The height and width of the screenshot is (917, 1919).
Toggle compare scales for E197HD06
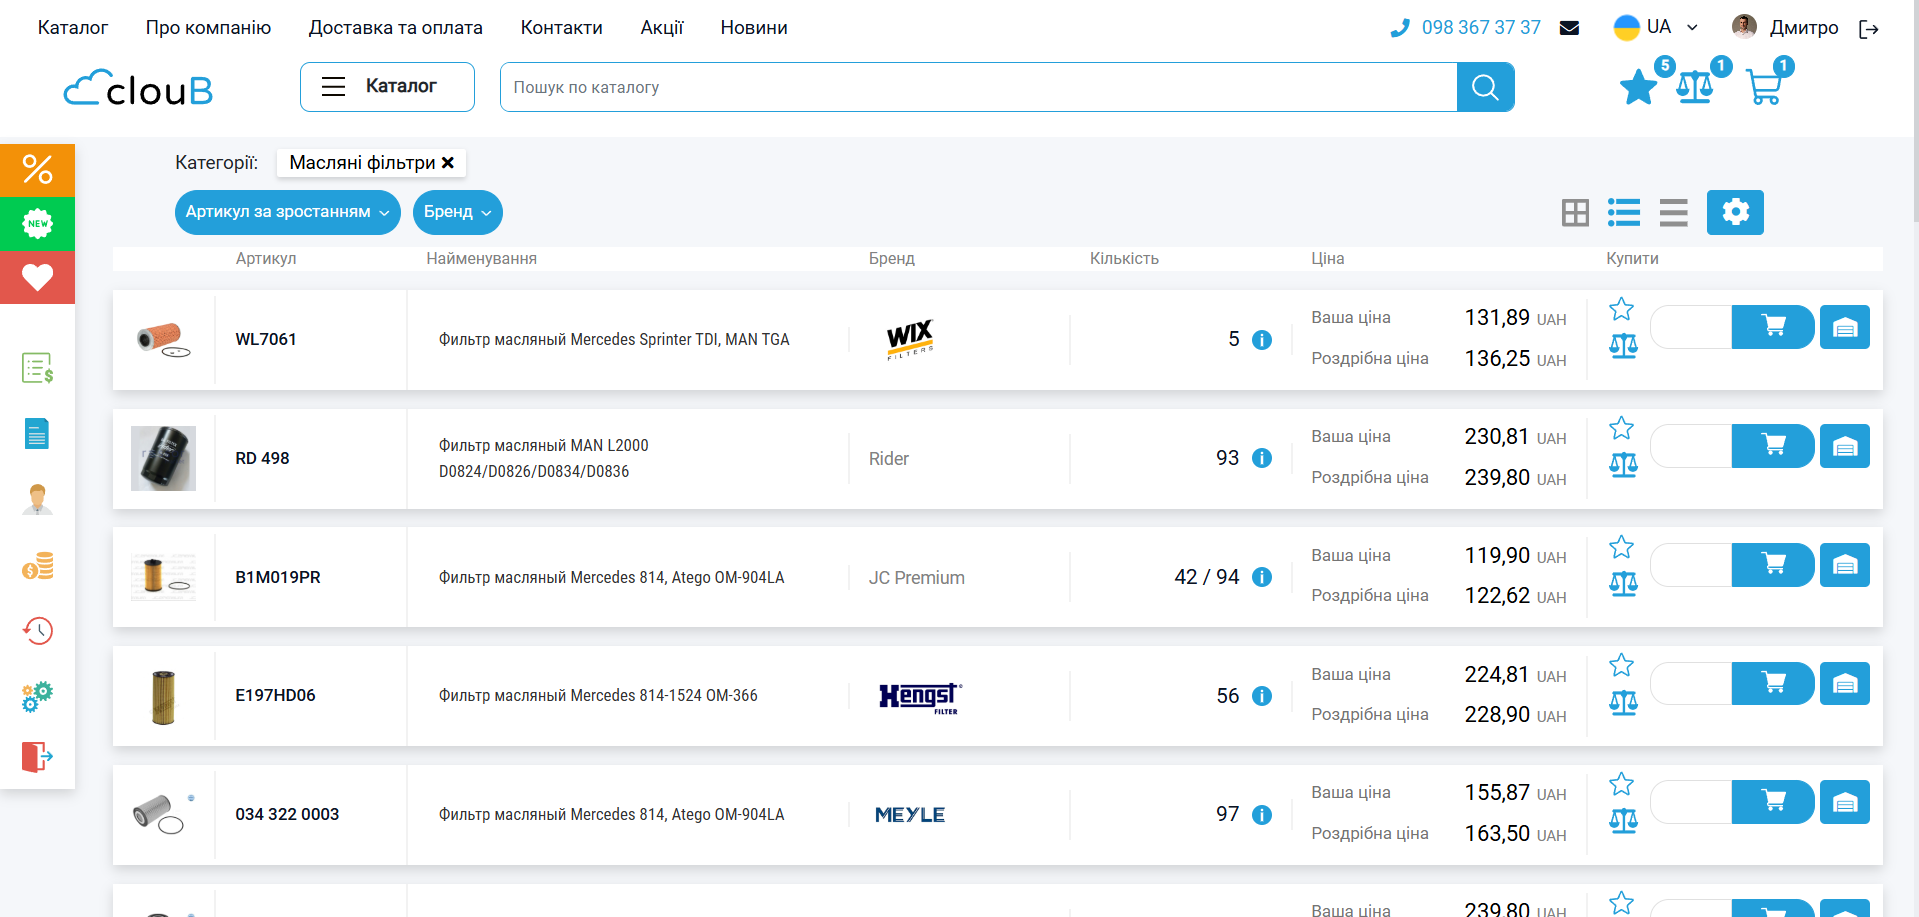coord(1623,703)
